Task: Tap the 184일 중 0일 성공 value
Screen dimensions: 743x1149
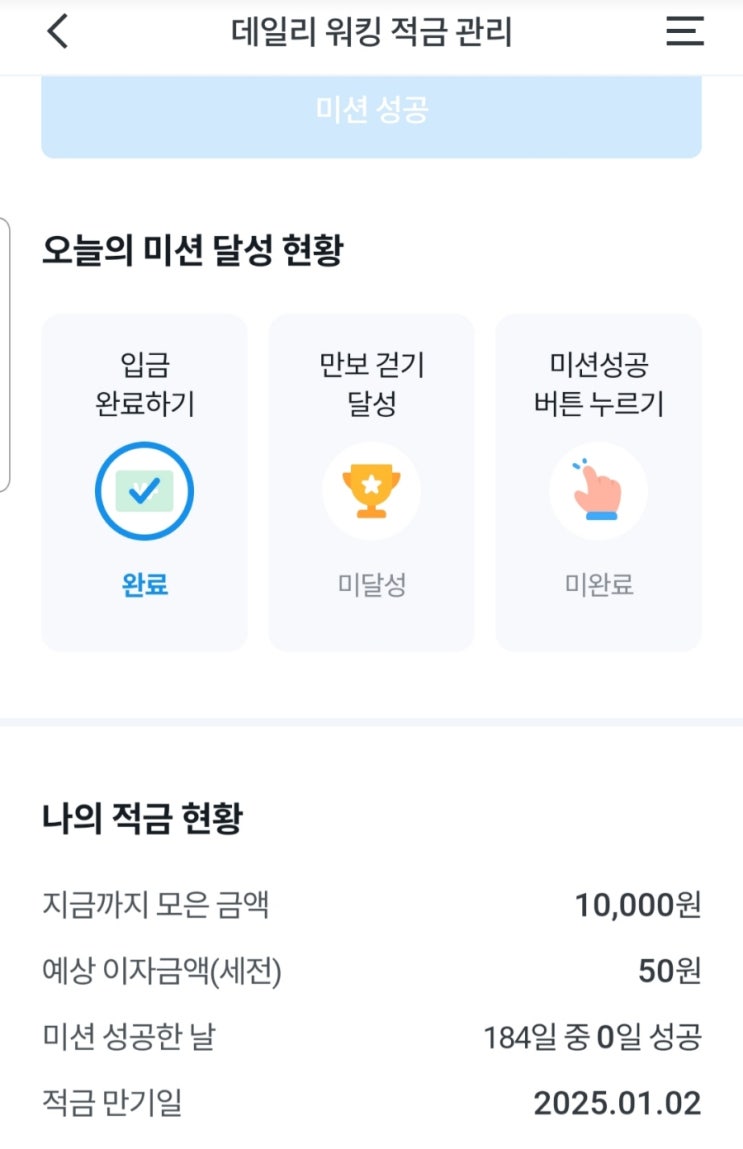Action: click(592, 1037)
